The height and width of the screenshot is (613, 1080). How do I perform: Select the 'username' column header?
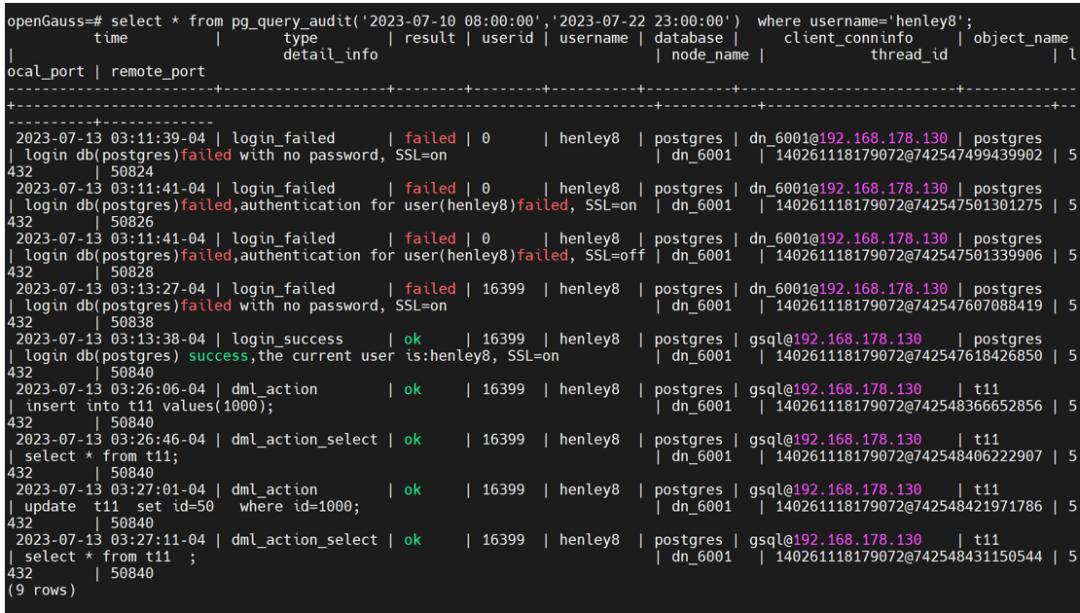tap(594, 38)
